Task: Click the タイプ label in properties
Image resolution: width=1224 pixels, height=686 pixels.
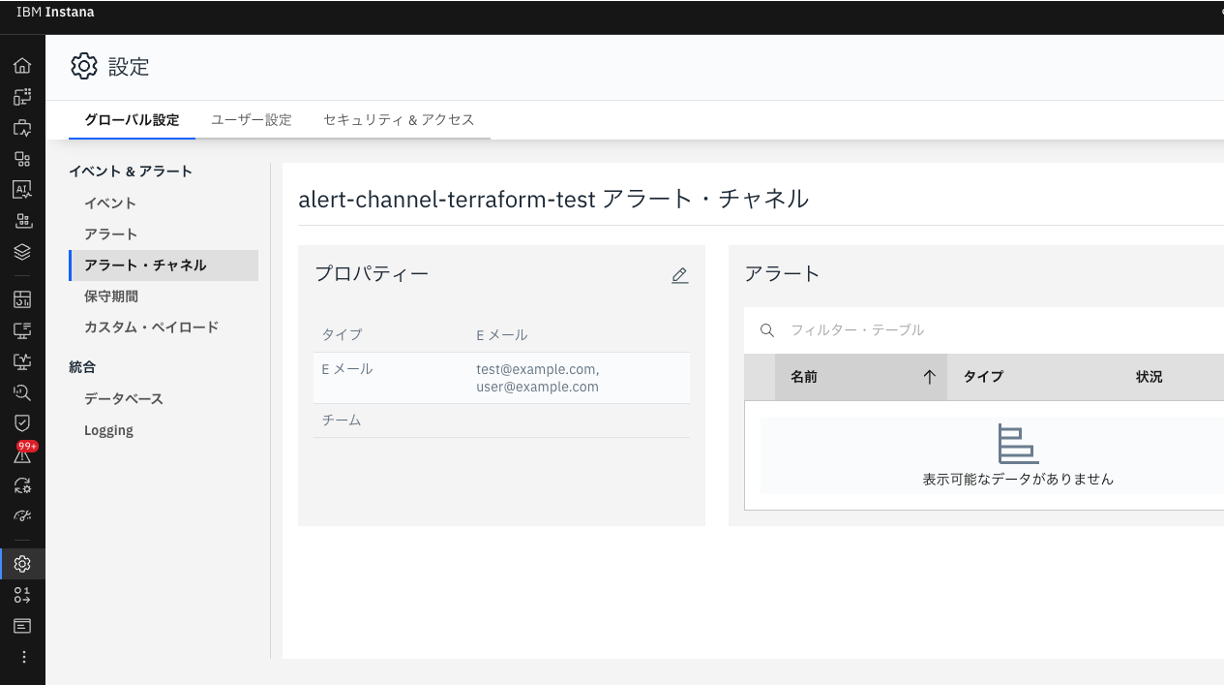Action: [x=342, y=335]
